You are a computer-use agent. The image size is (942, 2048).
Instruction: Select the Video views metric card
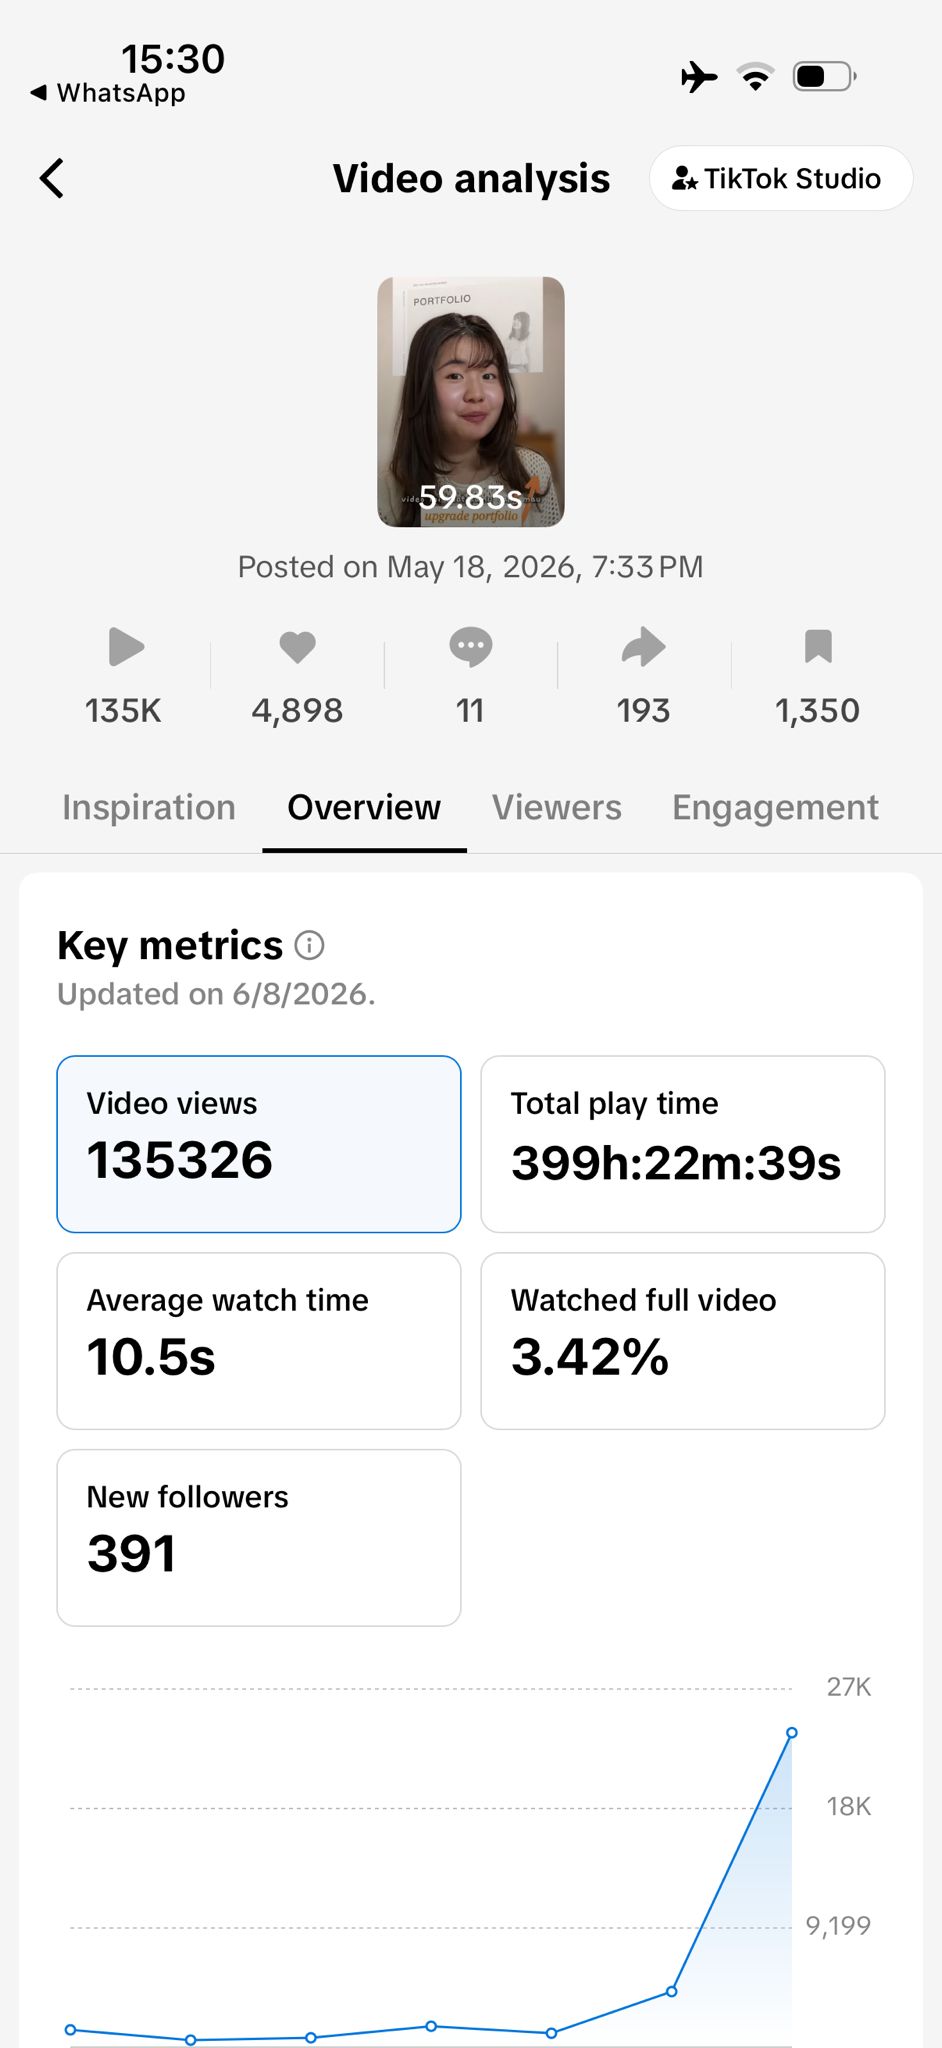259,1144
